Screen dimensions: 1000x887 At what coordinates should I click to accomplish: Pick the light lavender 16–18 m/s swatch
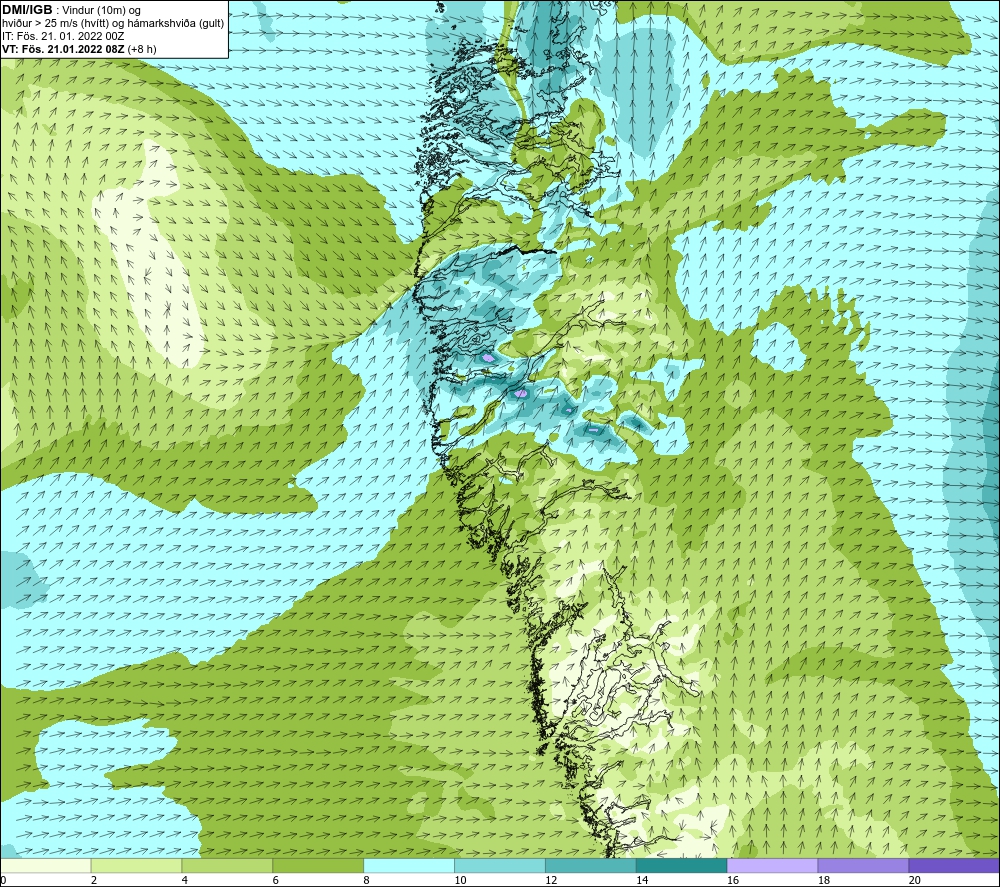772,865
